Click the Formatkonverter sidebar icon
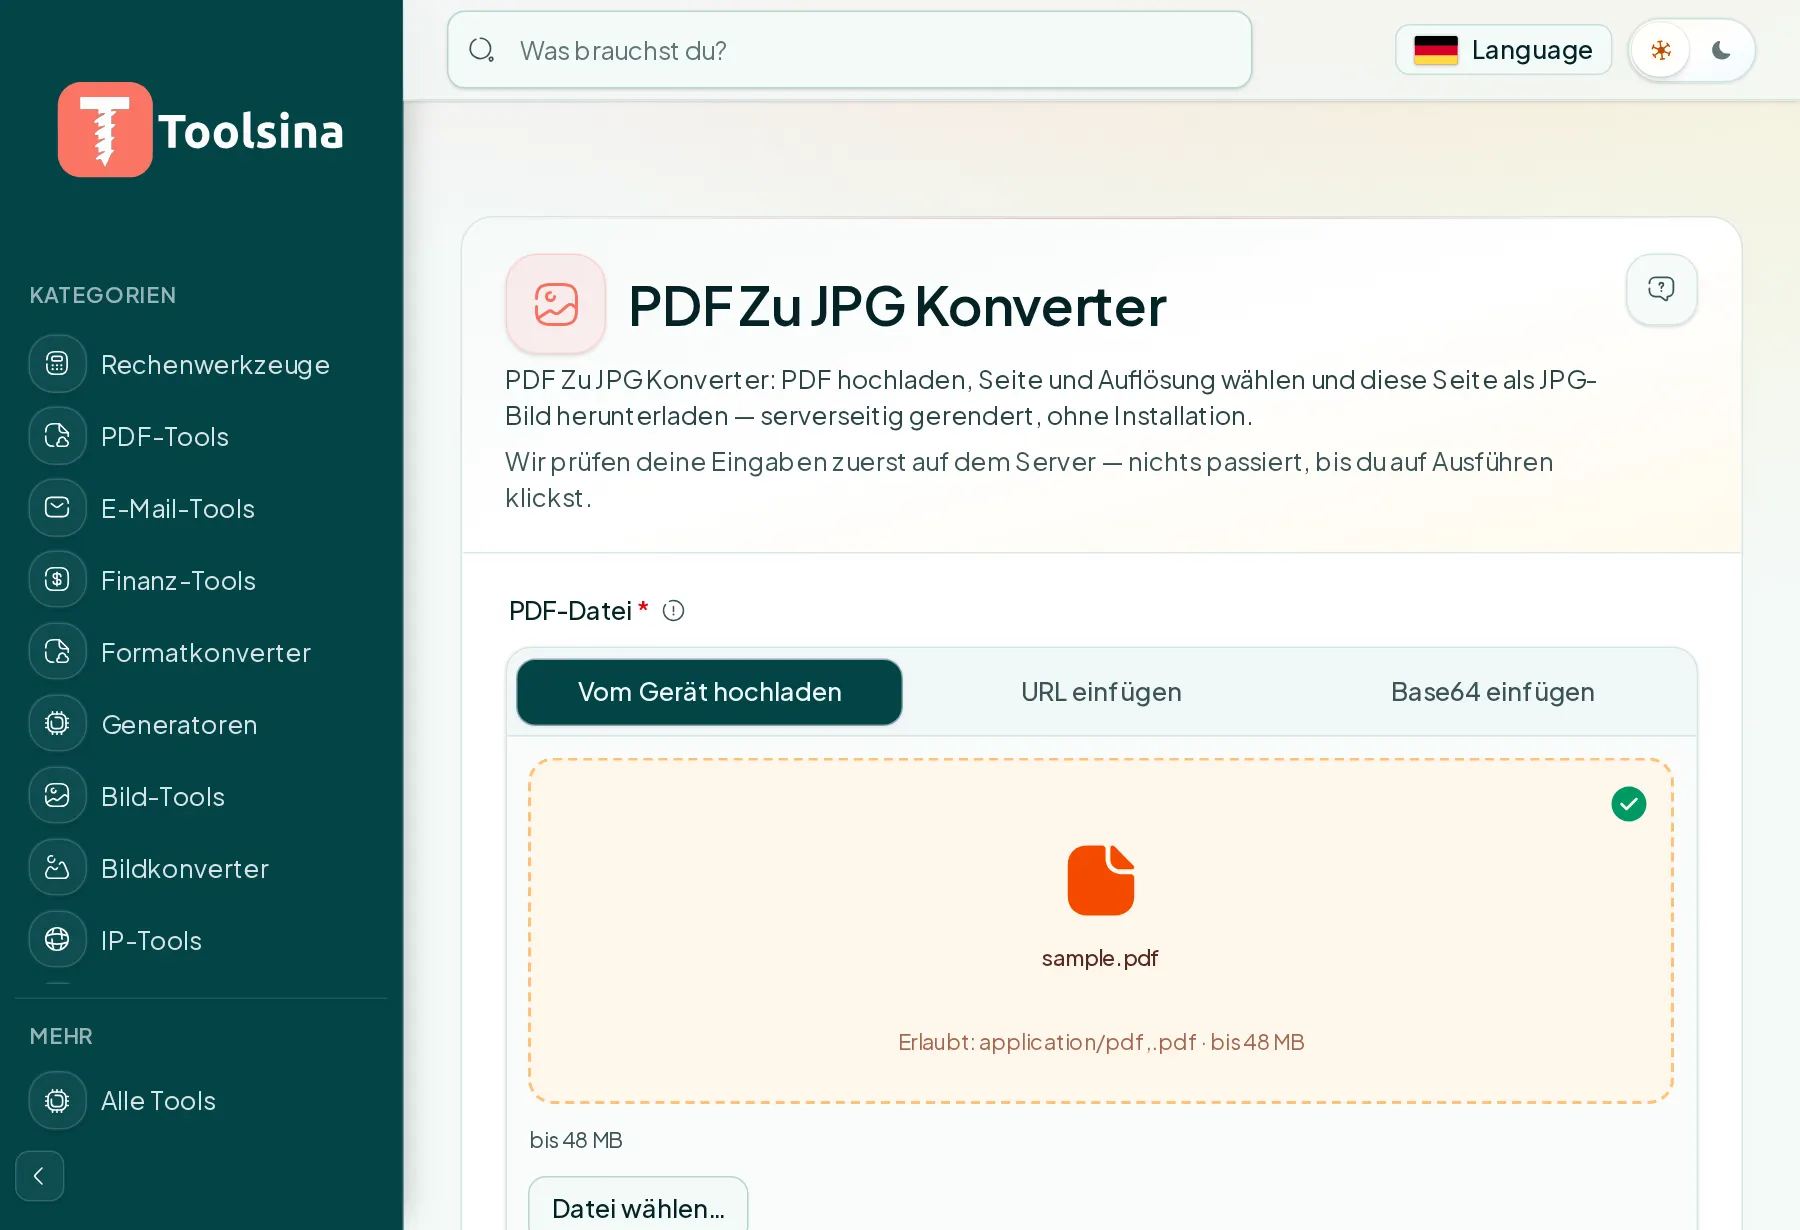Screen dimensions: 1800x1230 tap(58, 652)
